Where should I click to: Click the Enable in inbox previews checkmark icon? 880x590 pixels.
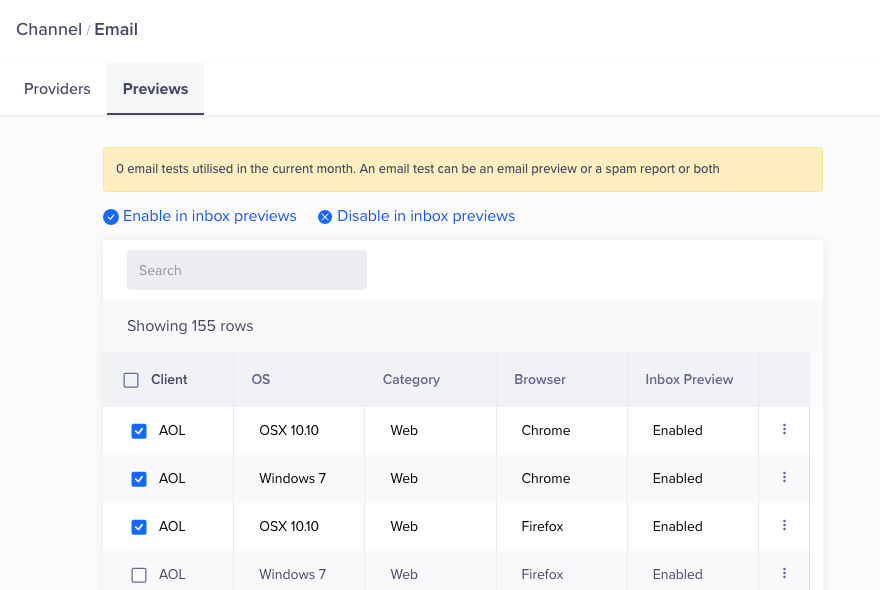[x=111, y=217]
